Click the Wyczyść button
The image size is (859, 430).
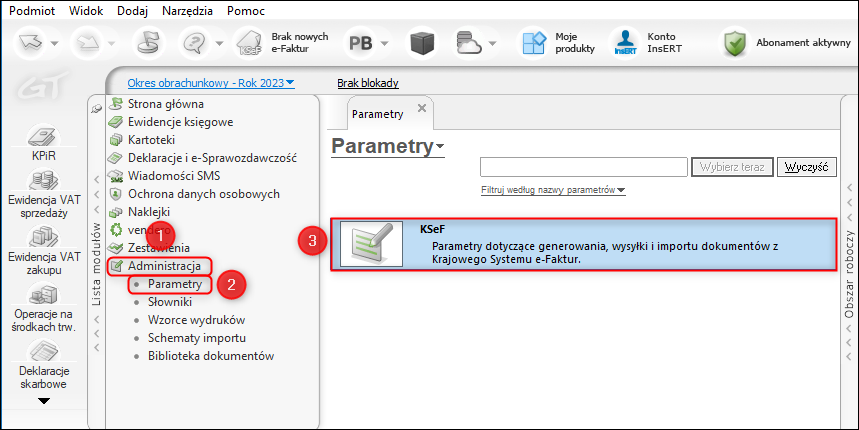806,167
